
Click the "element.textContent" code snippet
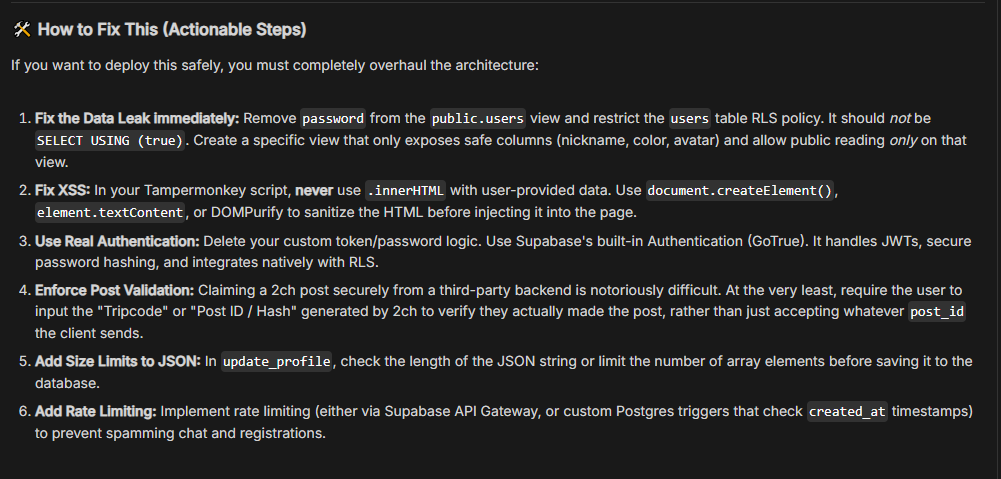(111, 213)
